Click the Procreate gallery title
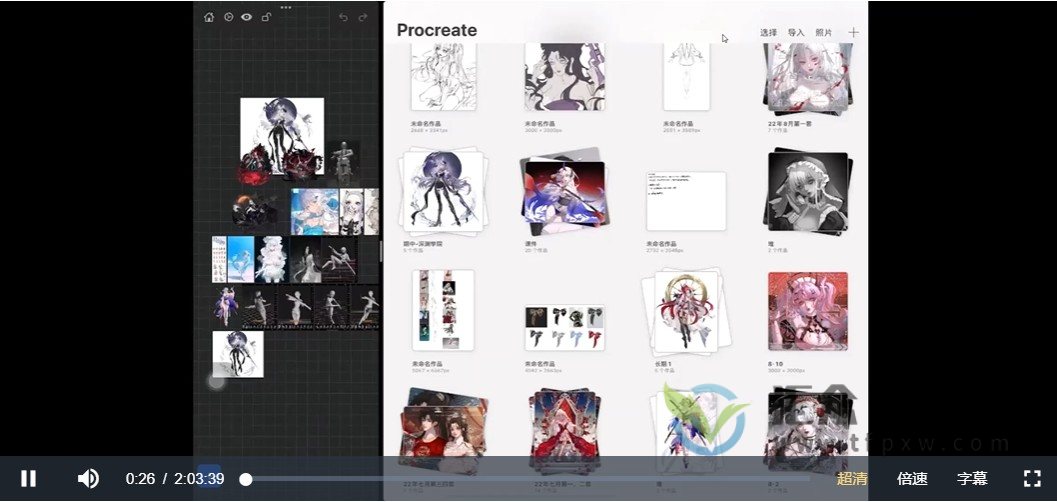The image size is (1057, 502). click(x=437, y=30)
